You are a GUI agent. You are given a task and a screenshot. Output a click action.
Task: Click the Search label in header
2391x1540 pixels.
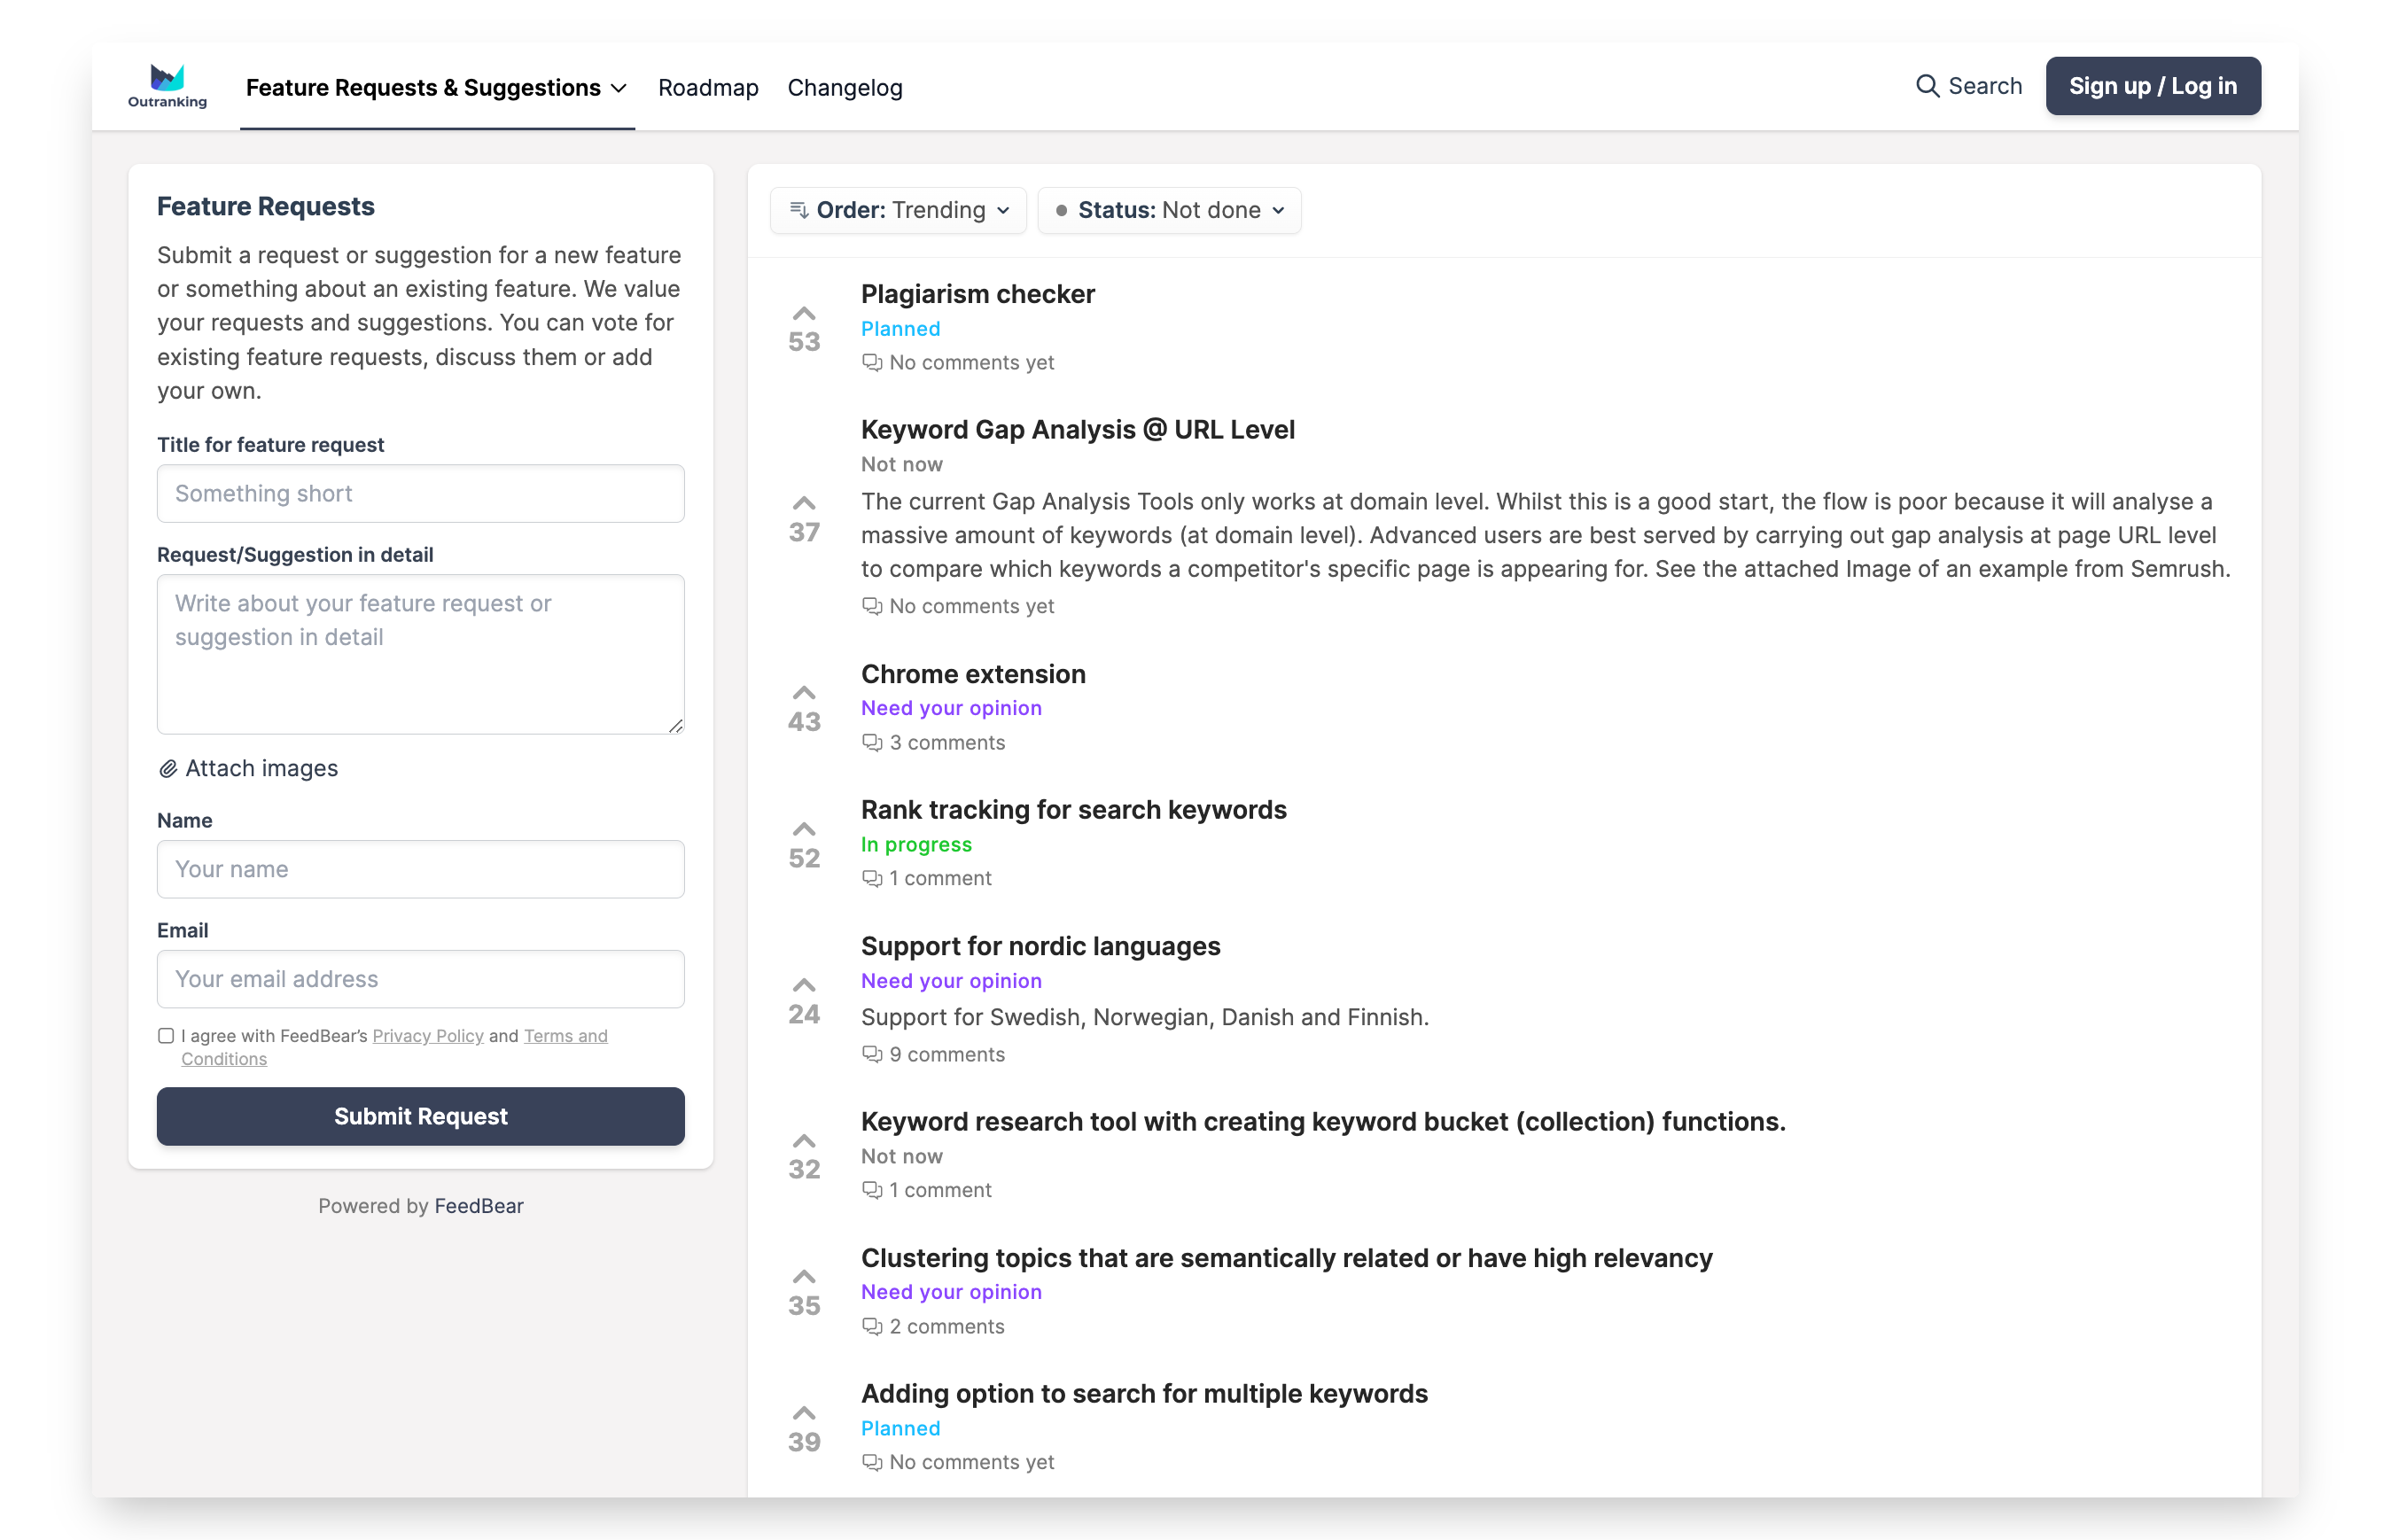[1985, 86]
